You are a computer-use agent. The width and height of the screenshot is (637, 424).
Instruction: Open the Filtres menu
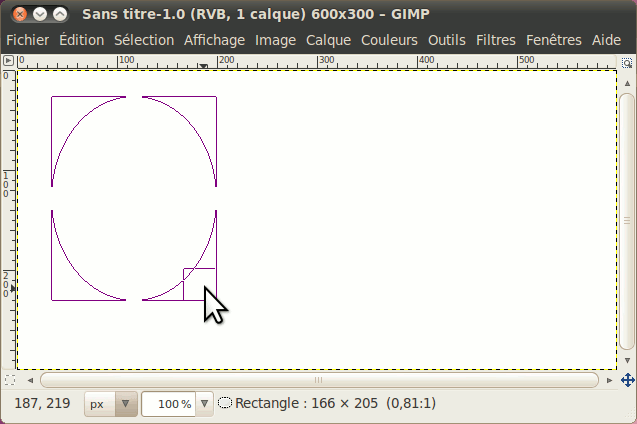click(x=496, y=40)
